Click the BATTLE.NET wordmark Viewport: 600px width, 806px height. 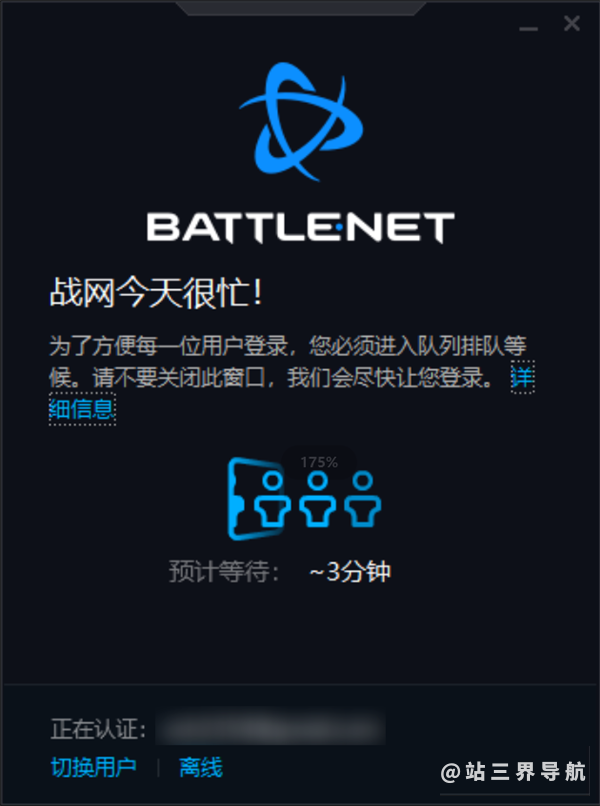[300, 228]
